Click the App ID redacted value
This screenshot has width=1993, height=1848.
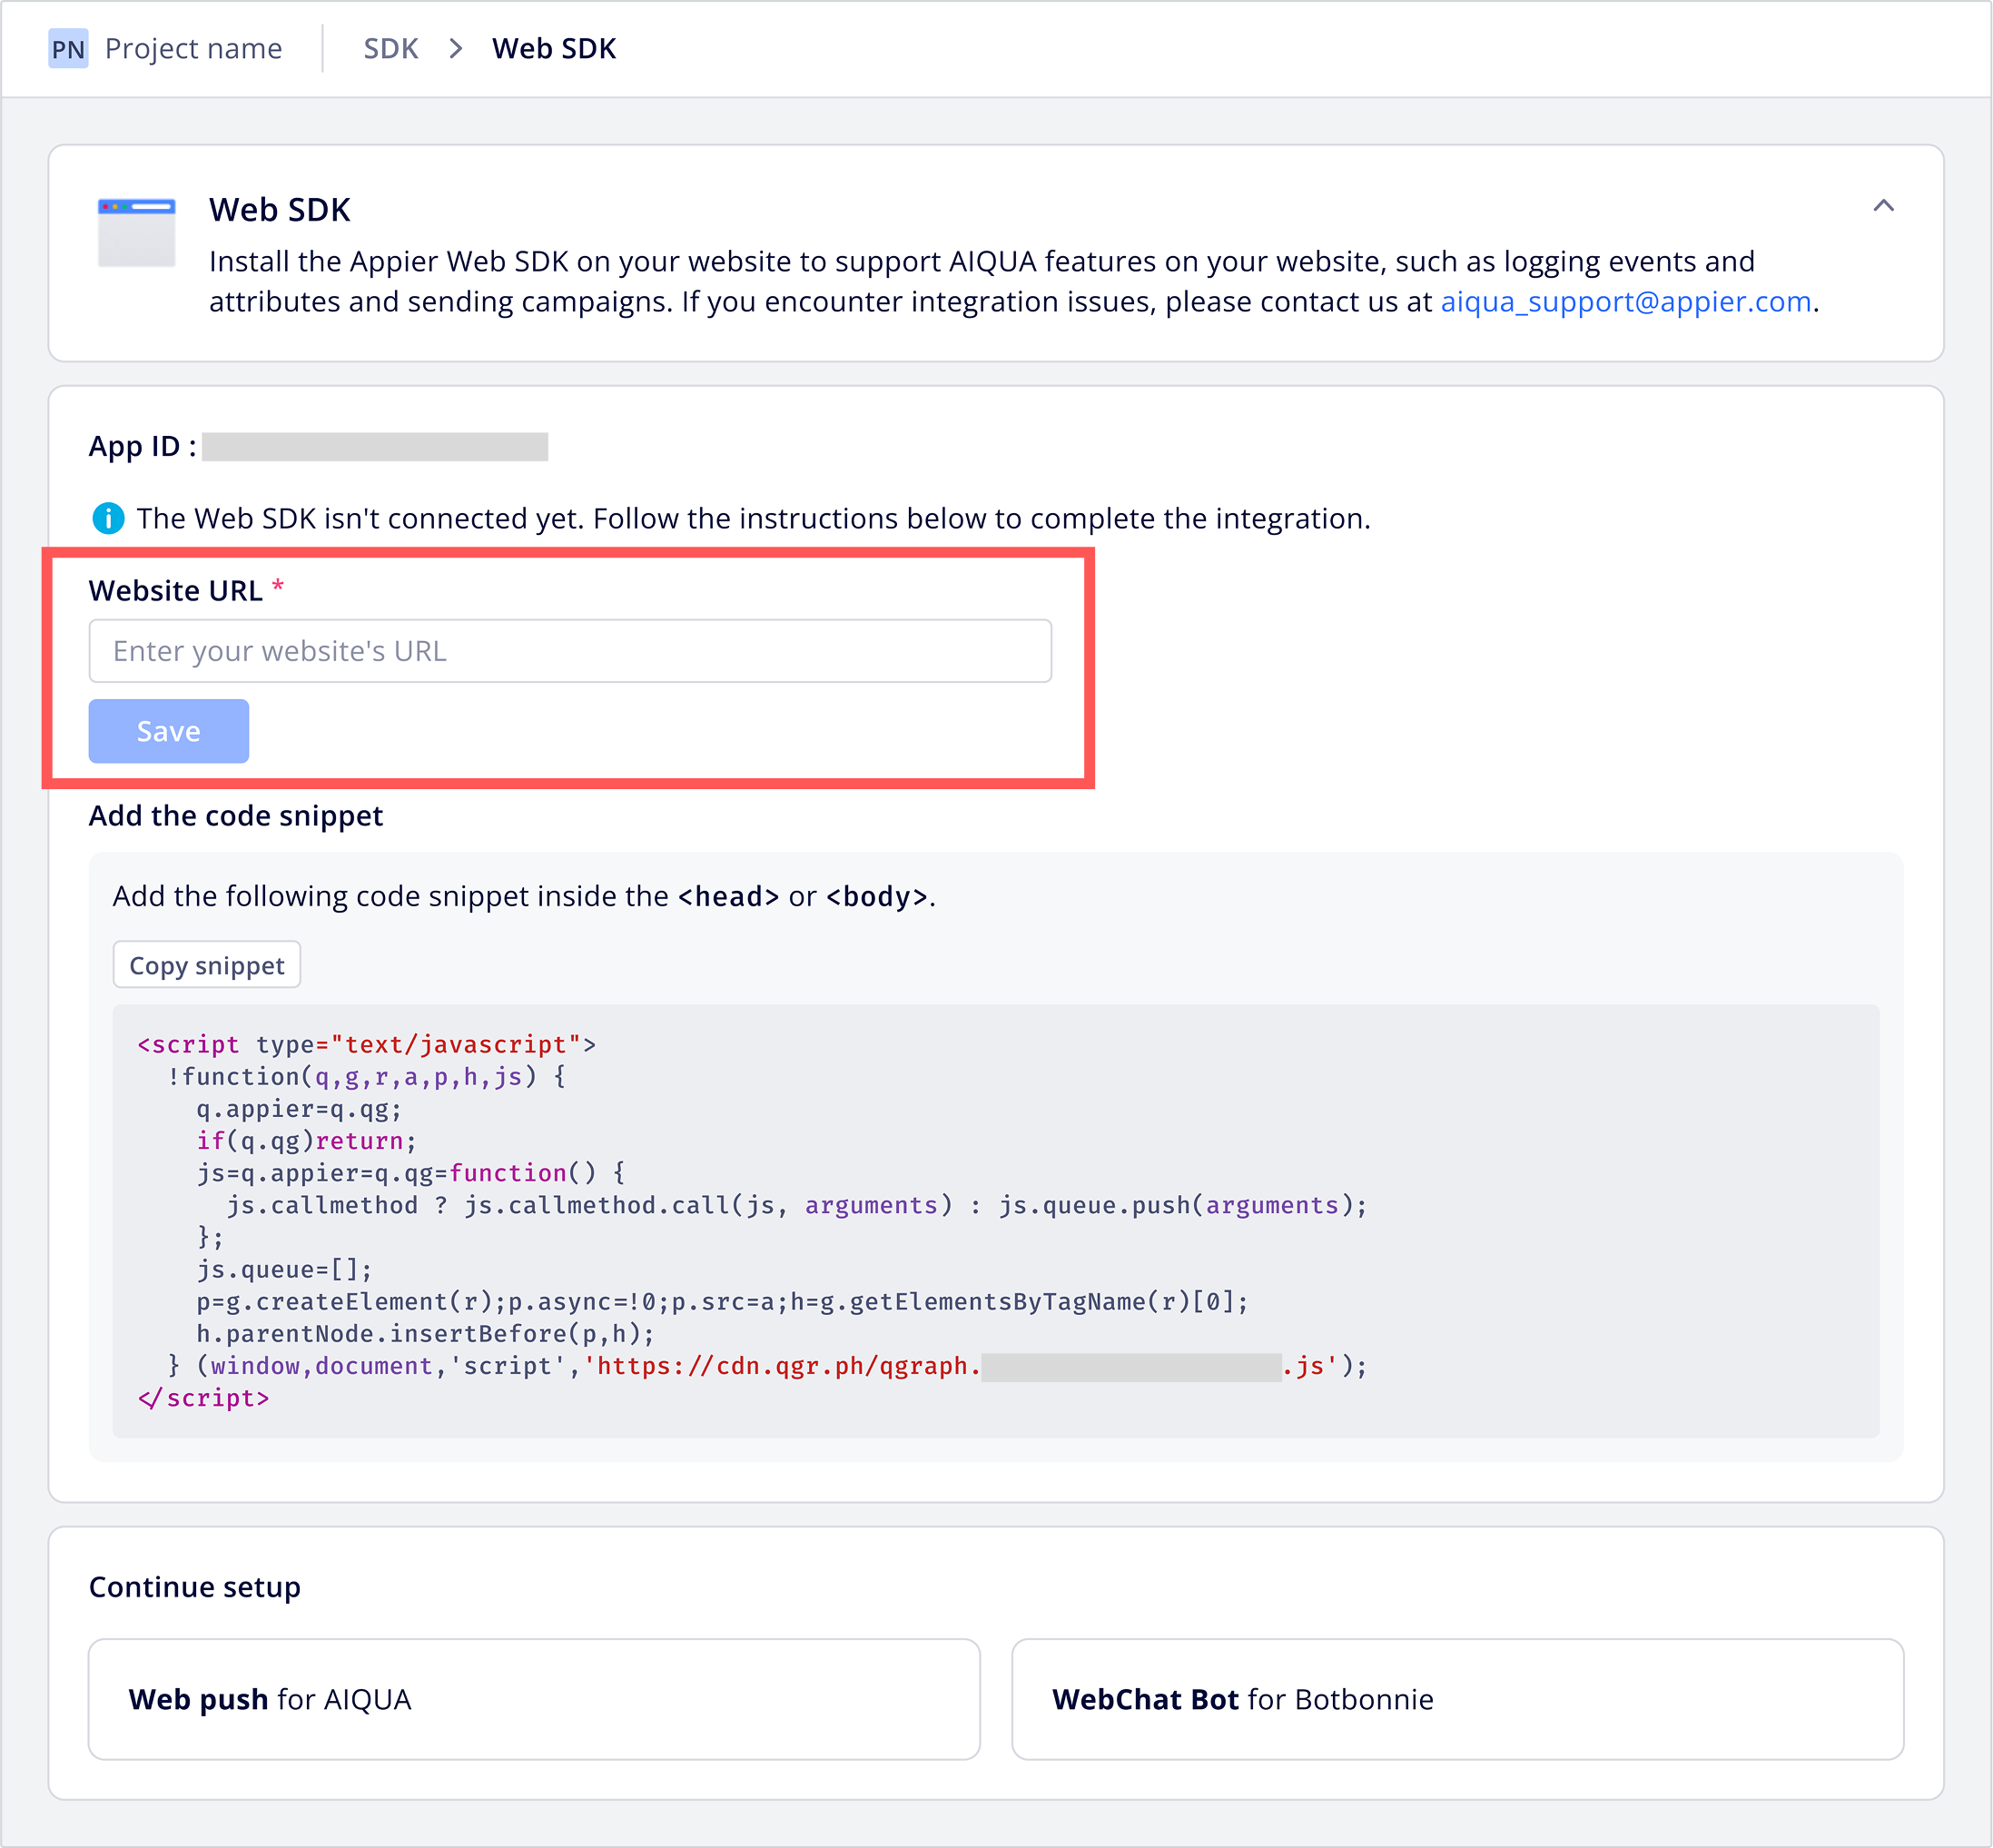pyautogui.click(x=374, y=446)
